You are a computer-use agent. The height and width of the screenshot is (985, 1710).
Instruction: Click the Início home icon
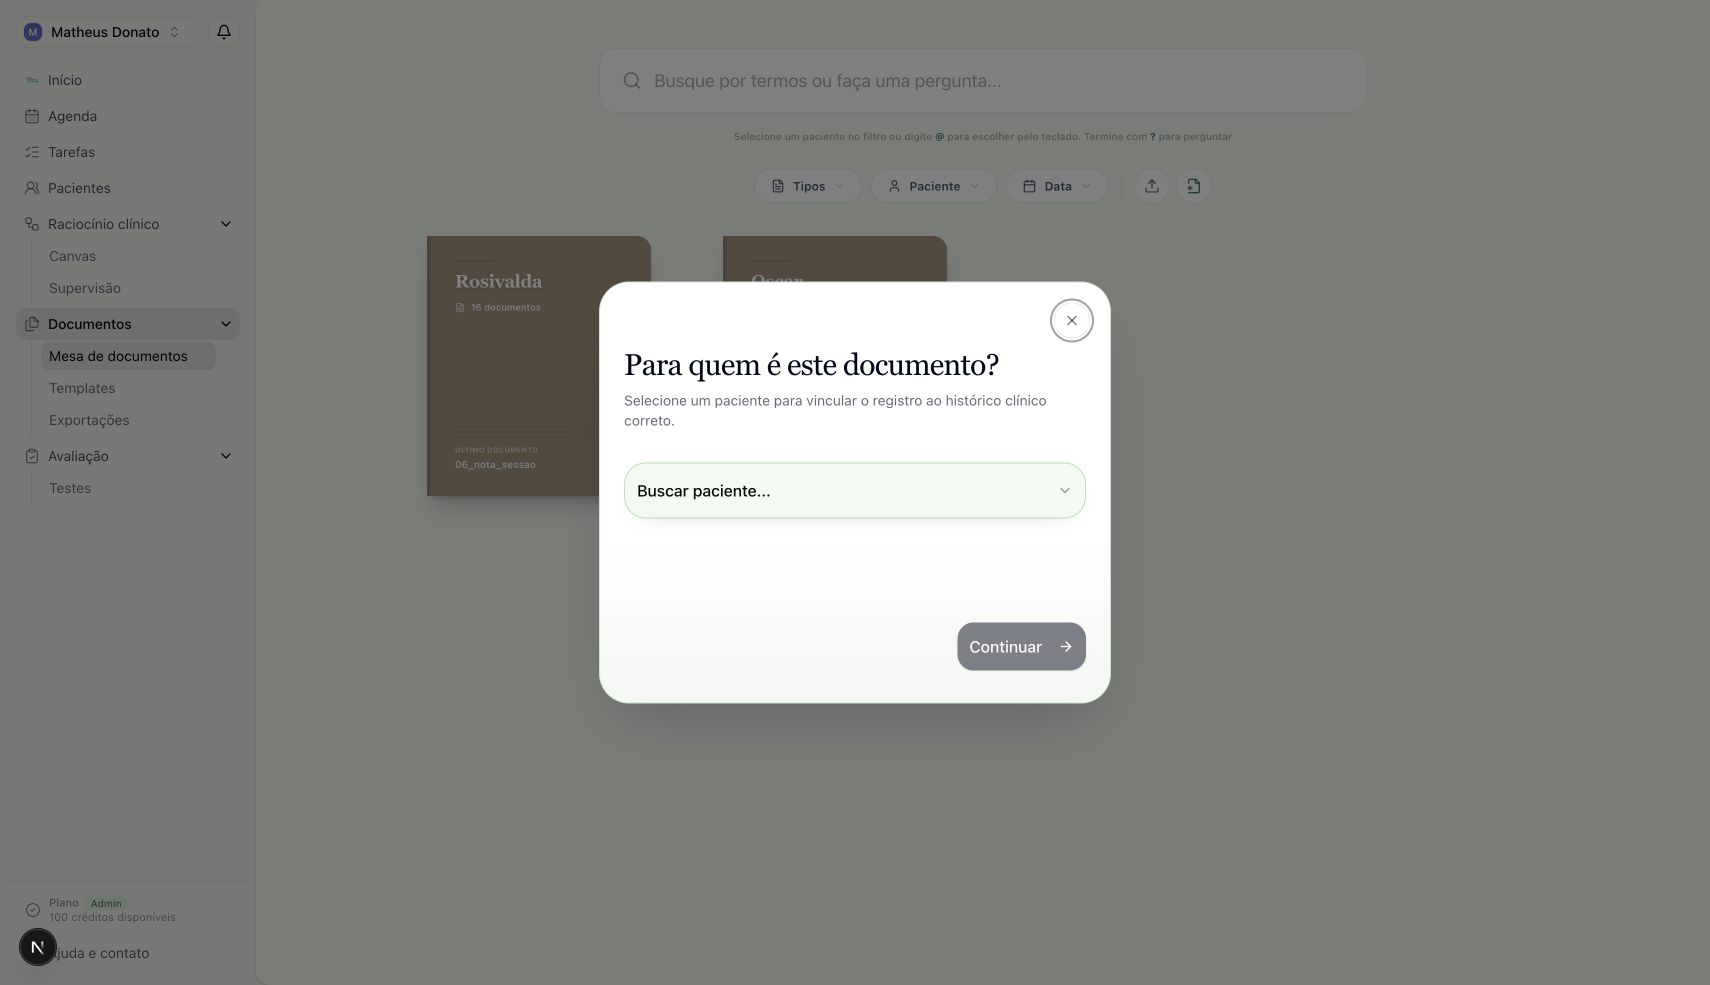coord(32,80)
